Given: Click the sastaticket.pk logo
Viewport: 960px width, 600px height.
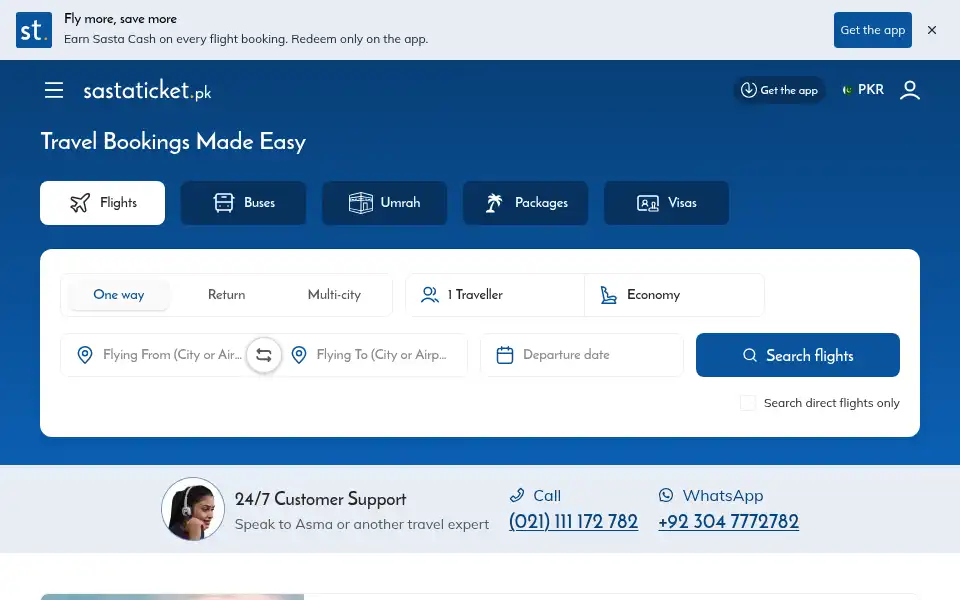Looking at the screenshot, I should (x=147, y=91).
